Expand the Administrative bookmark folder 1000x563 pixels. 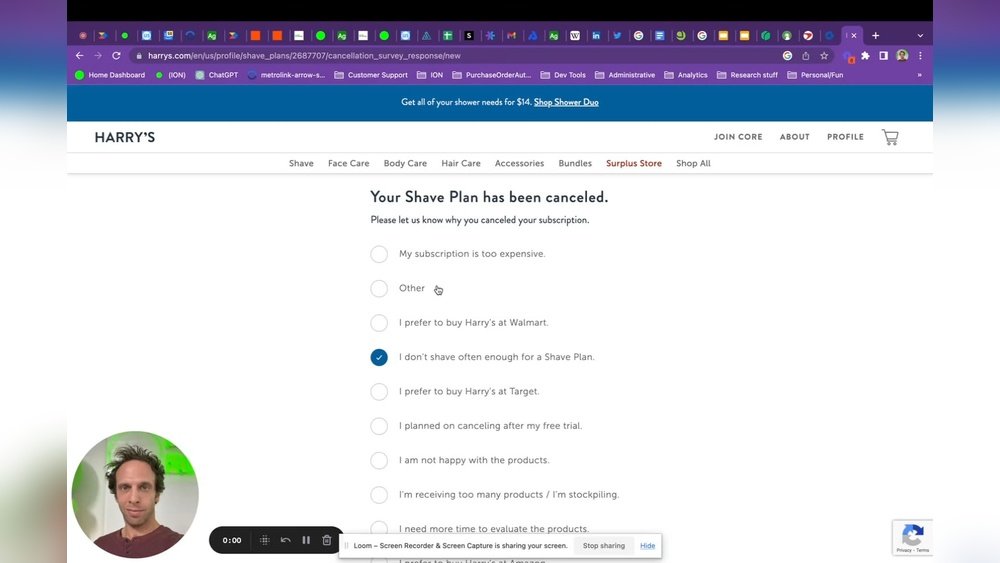(624, 75)
